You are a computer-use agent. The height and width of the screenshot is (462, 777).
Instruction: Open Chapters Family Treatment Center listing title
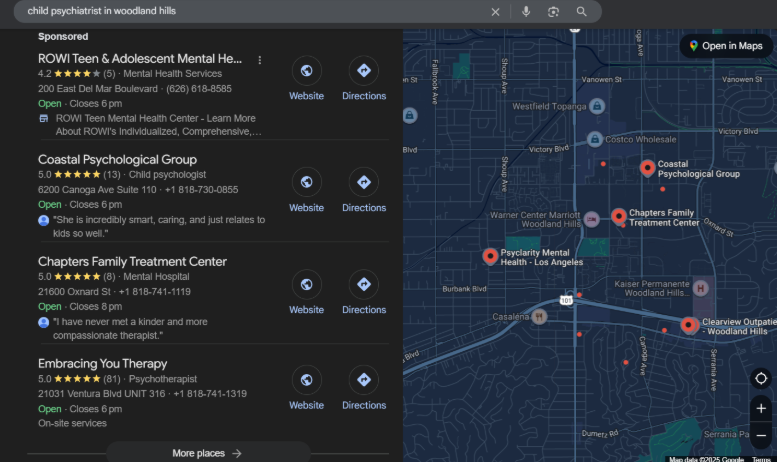[132, 262]
